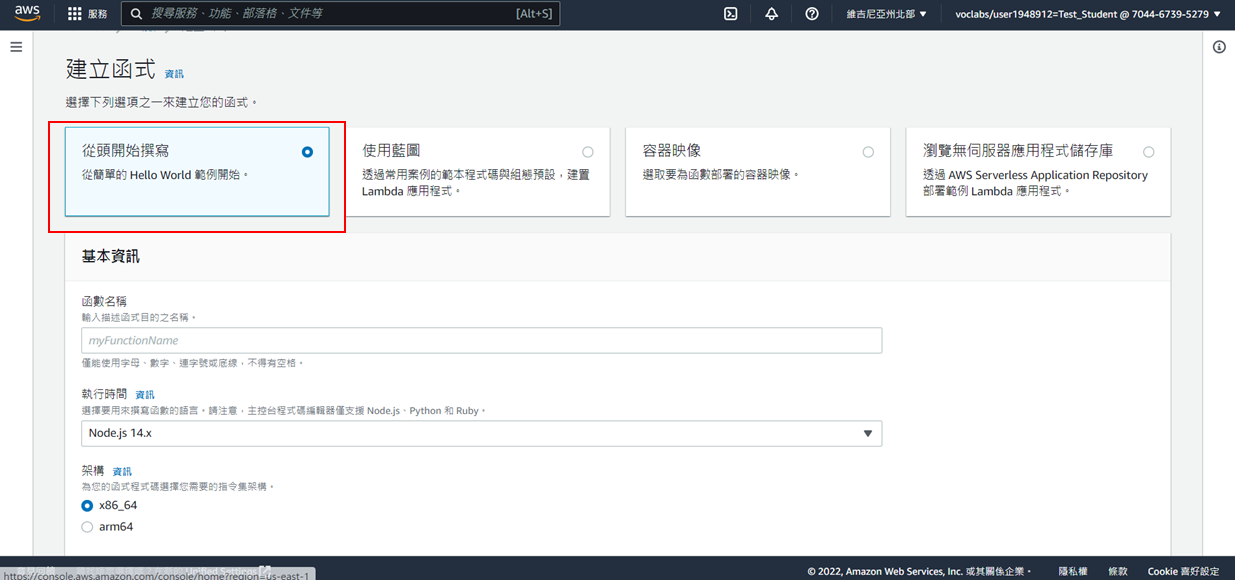This screenshot has width=1235, height=580.
Task: Choose the arm64 architecture radio
Action: coord(87,527)
